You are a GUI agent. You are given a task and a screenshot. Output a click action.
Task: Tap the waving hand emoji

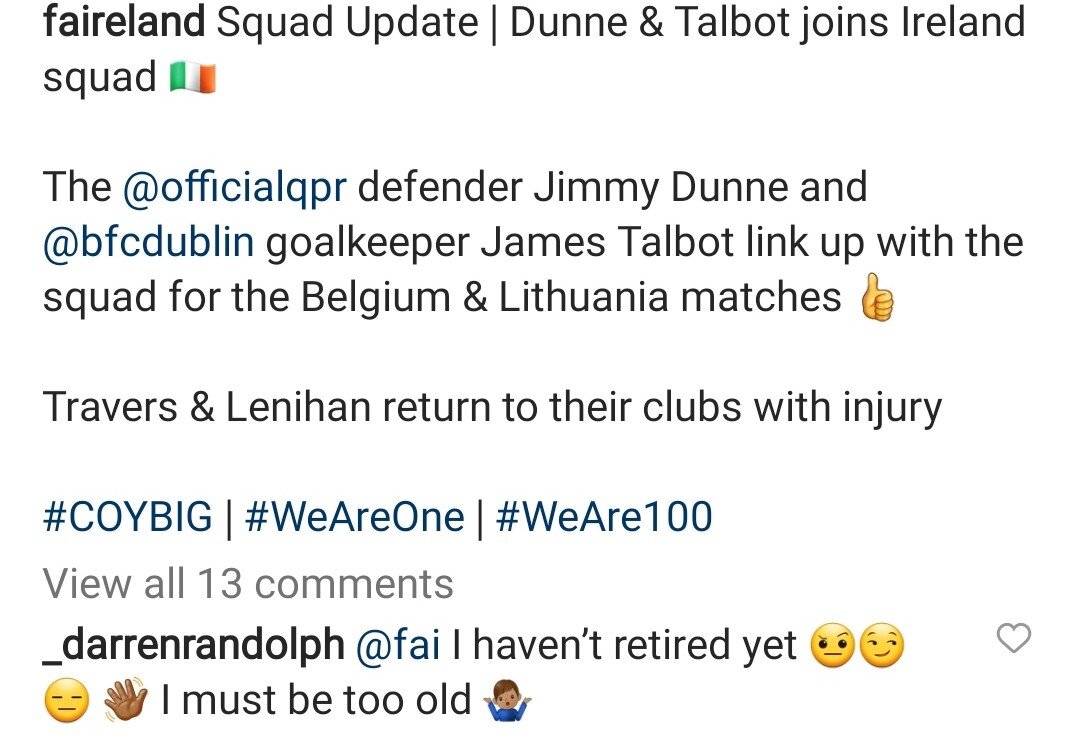click(125, 699)
